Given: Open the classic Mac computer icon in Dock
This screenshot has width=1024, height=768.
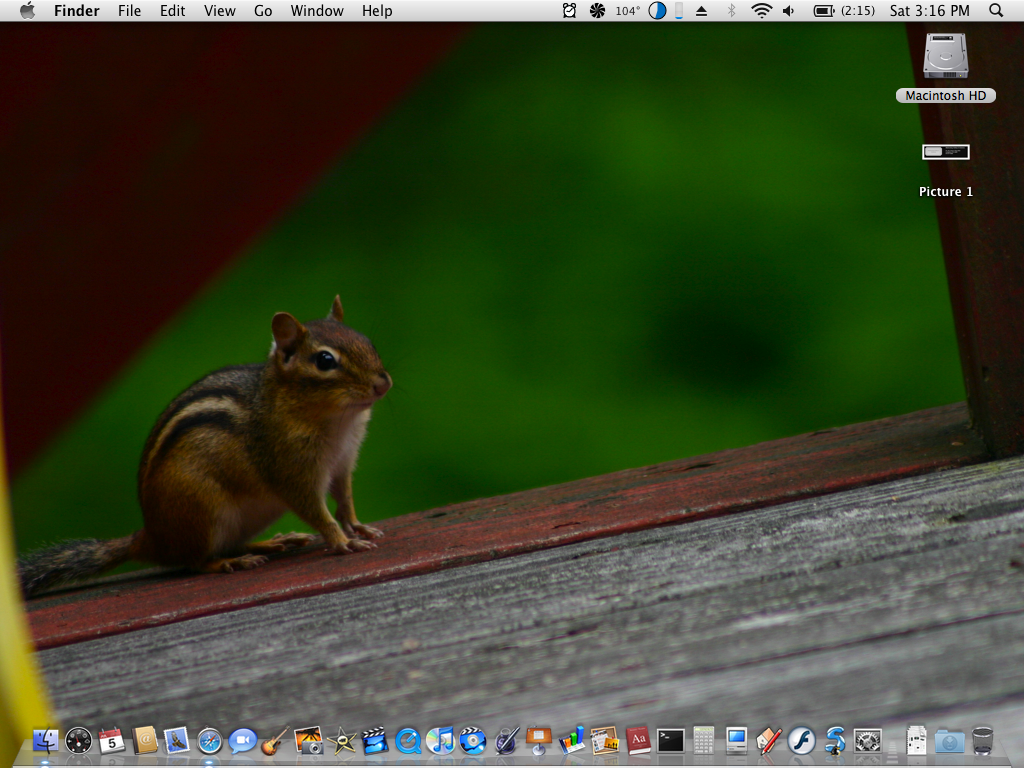Looking at the screenshot, I should coord(737,741).
